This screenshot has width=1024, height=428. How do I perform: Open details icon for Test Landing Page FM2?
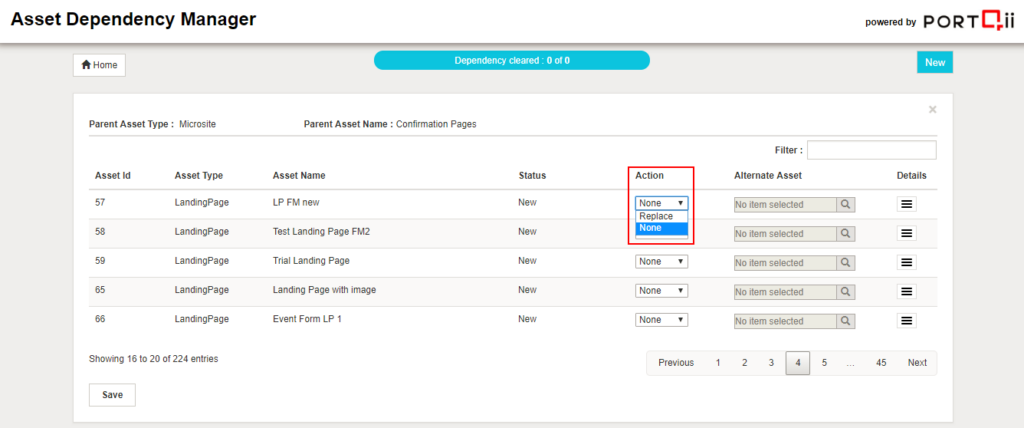point(907,233)
